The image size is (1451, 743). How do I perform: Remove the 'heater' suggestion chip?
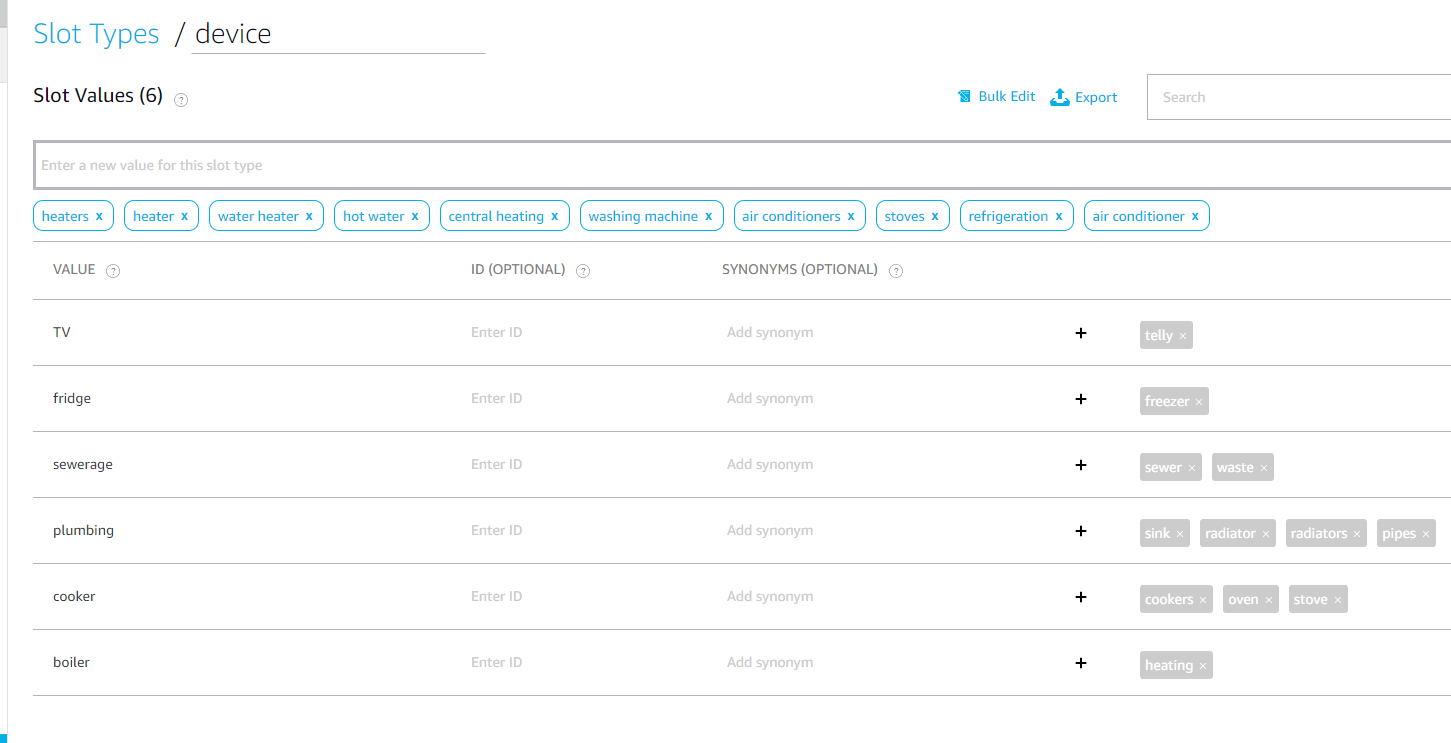tap(184, 216)
